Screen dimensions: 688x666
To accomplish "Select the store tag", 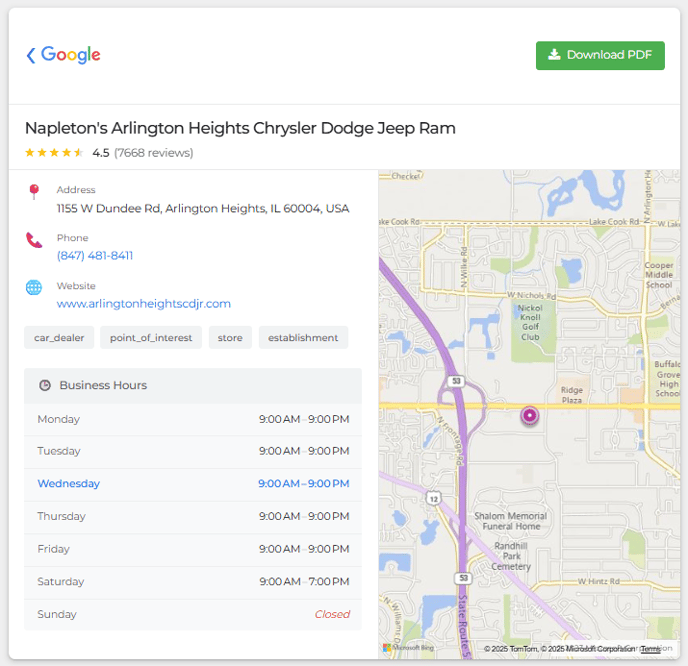I will point(230,337).
